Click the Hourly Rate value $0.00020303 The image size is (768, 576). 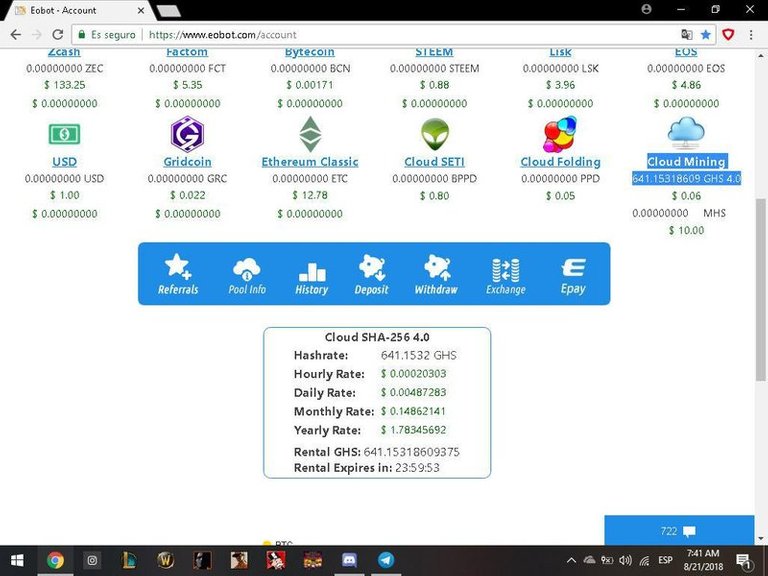pos(413,374)
